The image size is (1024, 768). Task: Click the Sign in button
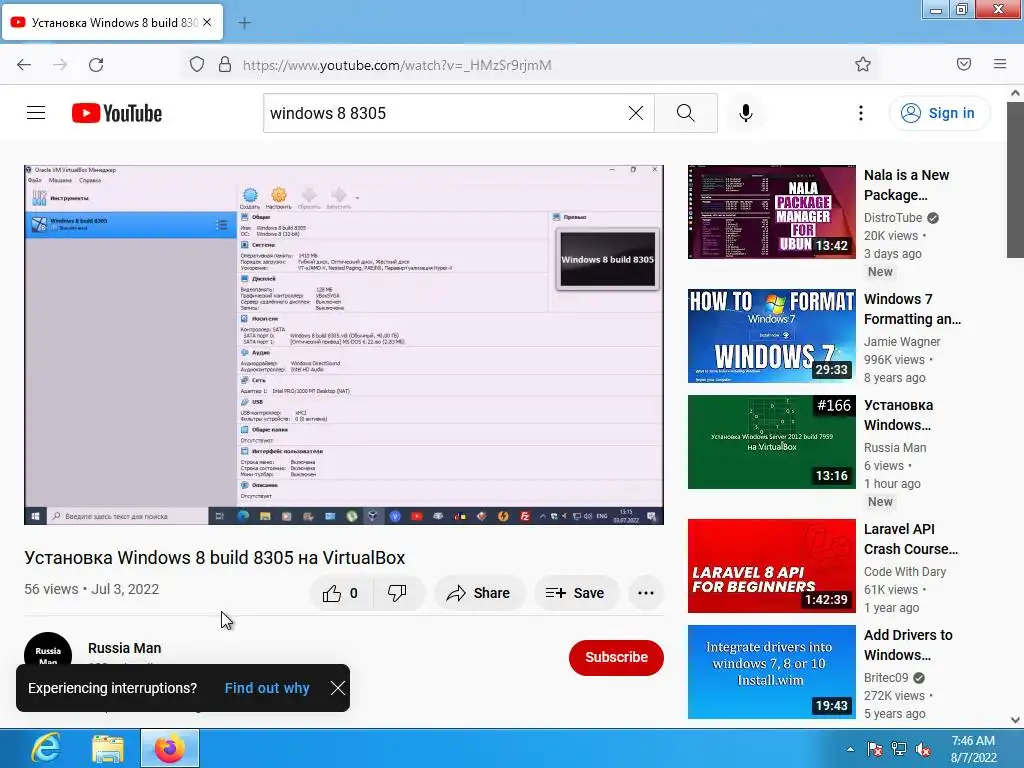click(938, 113)
